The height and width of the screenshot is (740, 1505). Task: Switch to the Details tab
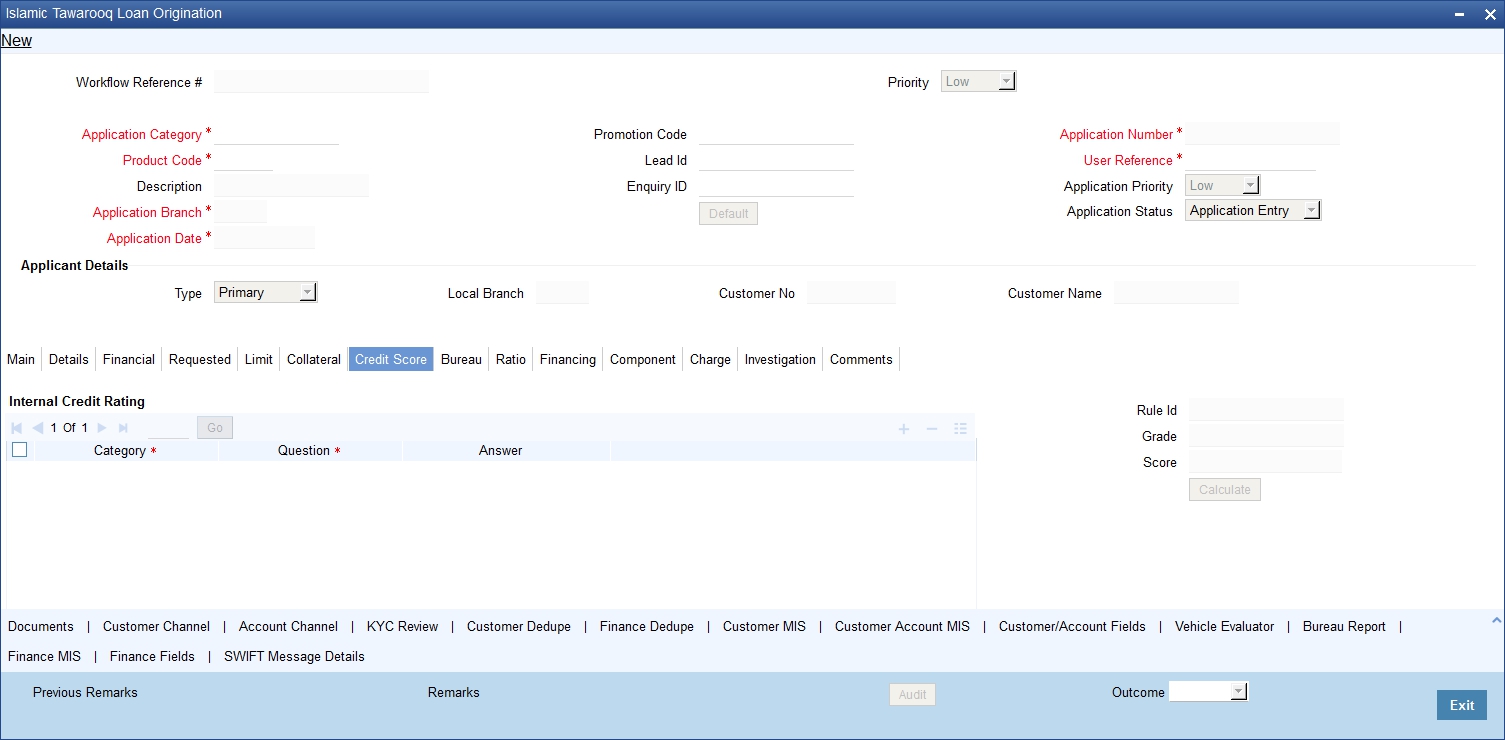point(69,359)
